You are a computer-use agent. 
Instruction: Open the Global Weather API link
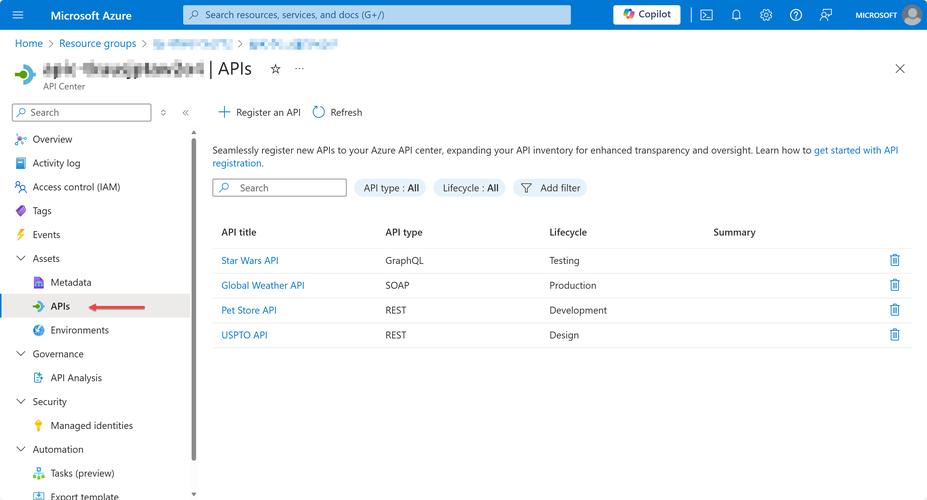(x=262, y=285)
